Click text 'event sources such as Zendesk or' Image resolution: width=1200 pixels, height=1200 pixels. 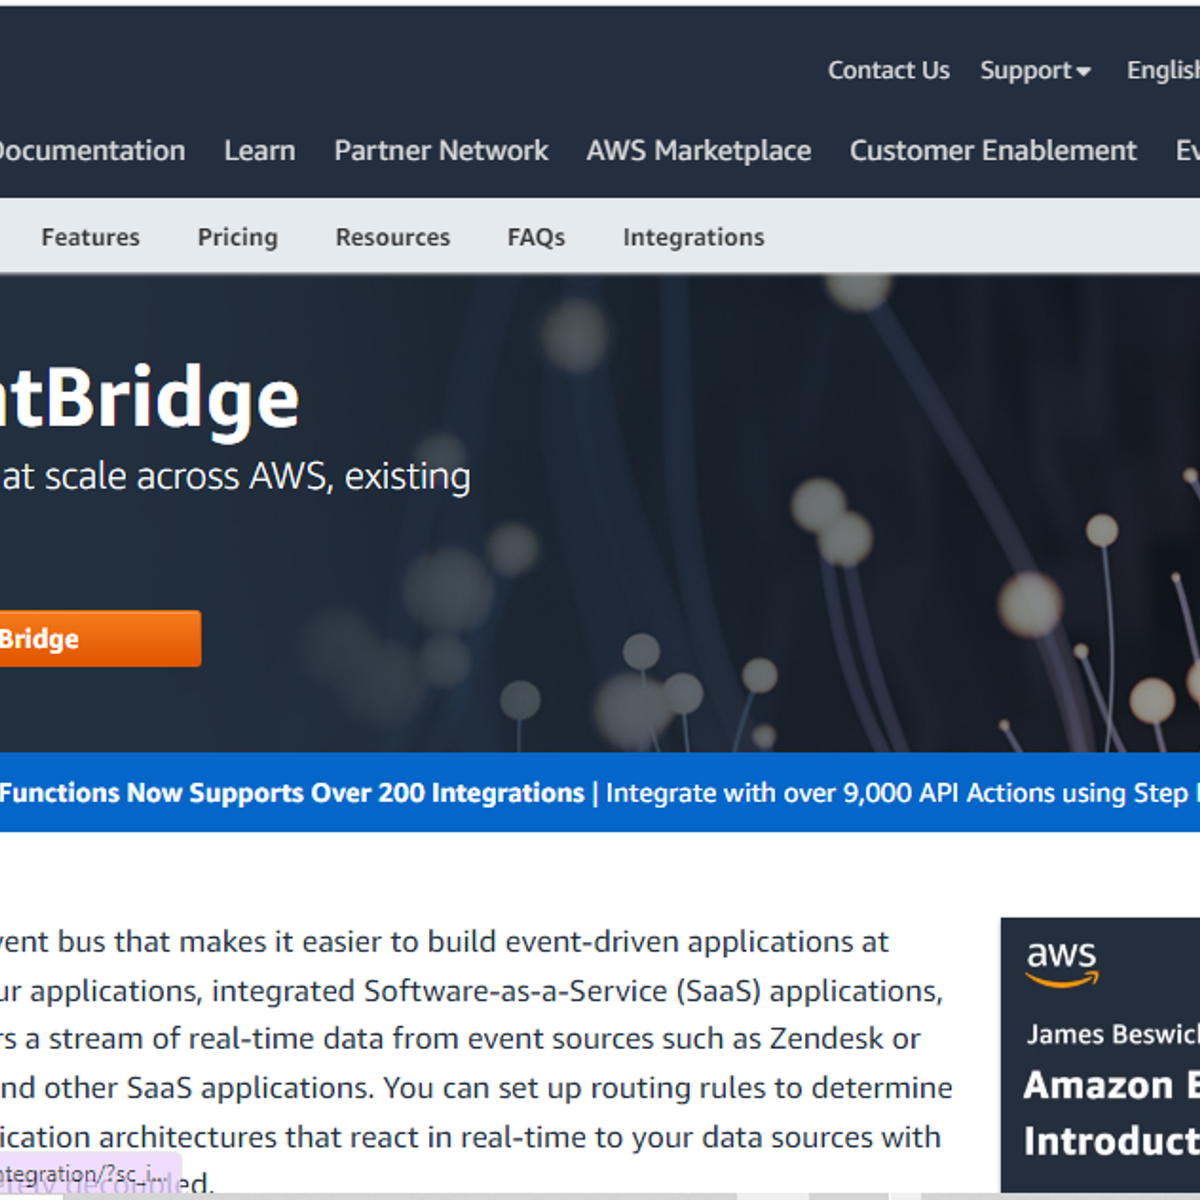pyautogui.click(x=694, y=1039)
